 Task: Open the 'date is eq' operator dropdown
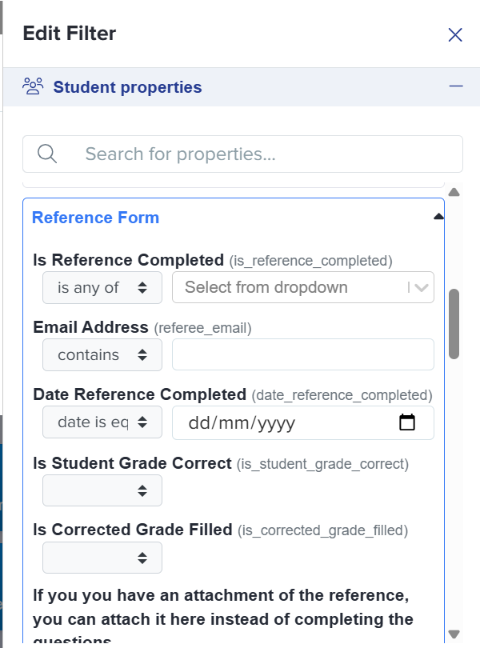pos(102,422)
